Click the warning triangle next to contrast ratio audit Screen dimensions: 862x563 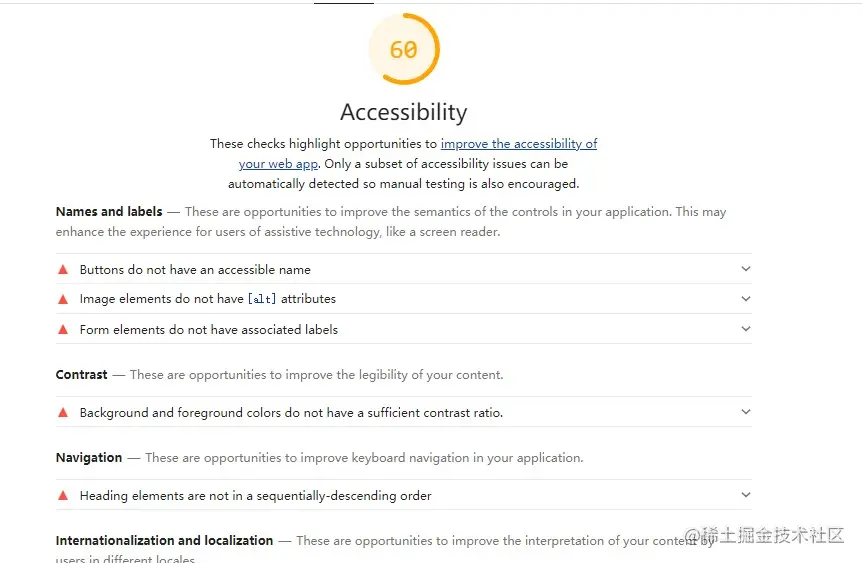pyautogui.click(x=63, y=412)
